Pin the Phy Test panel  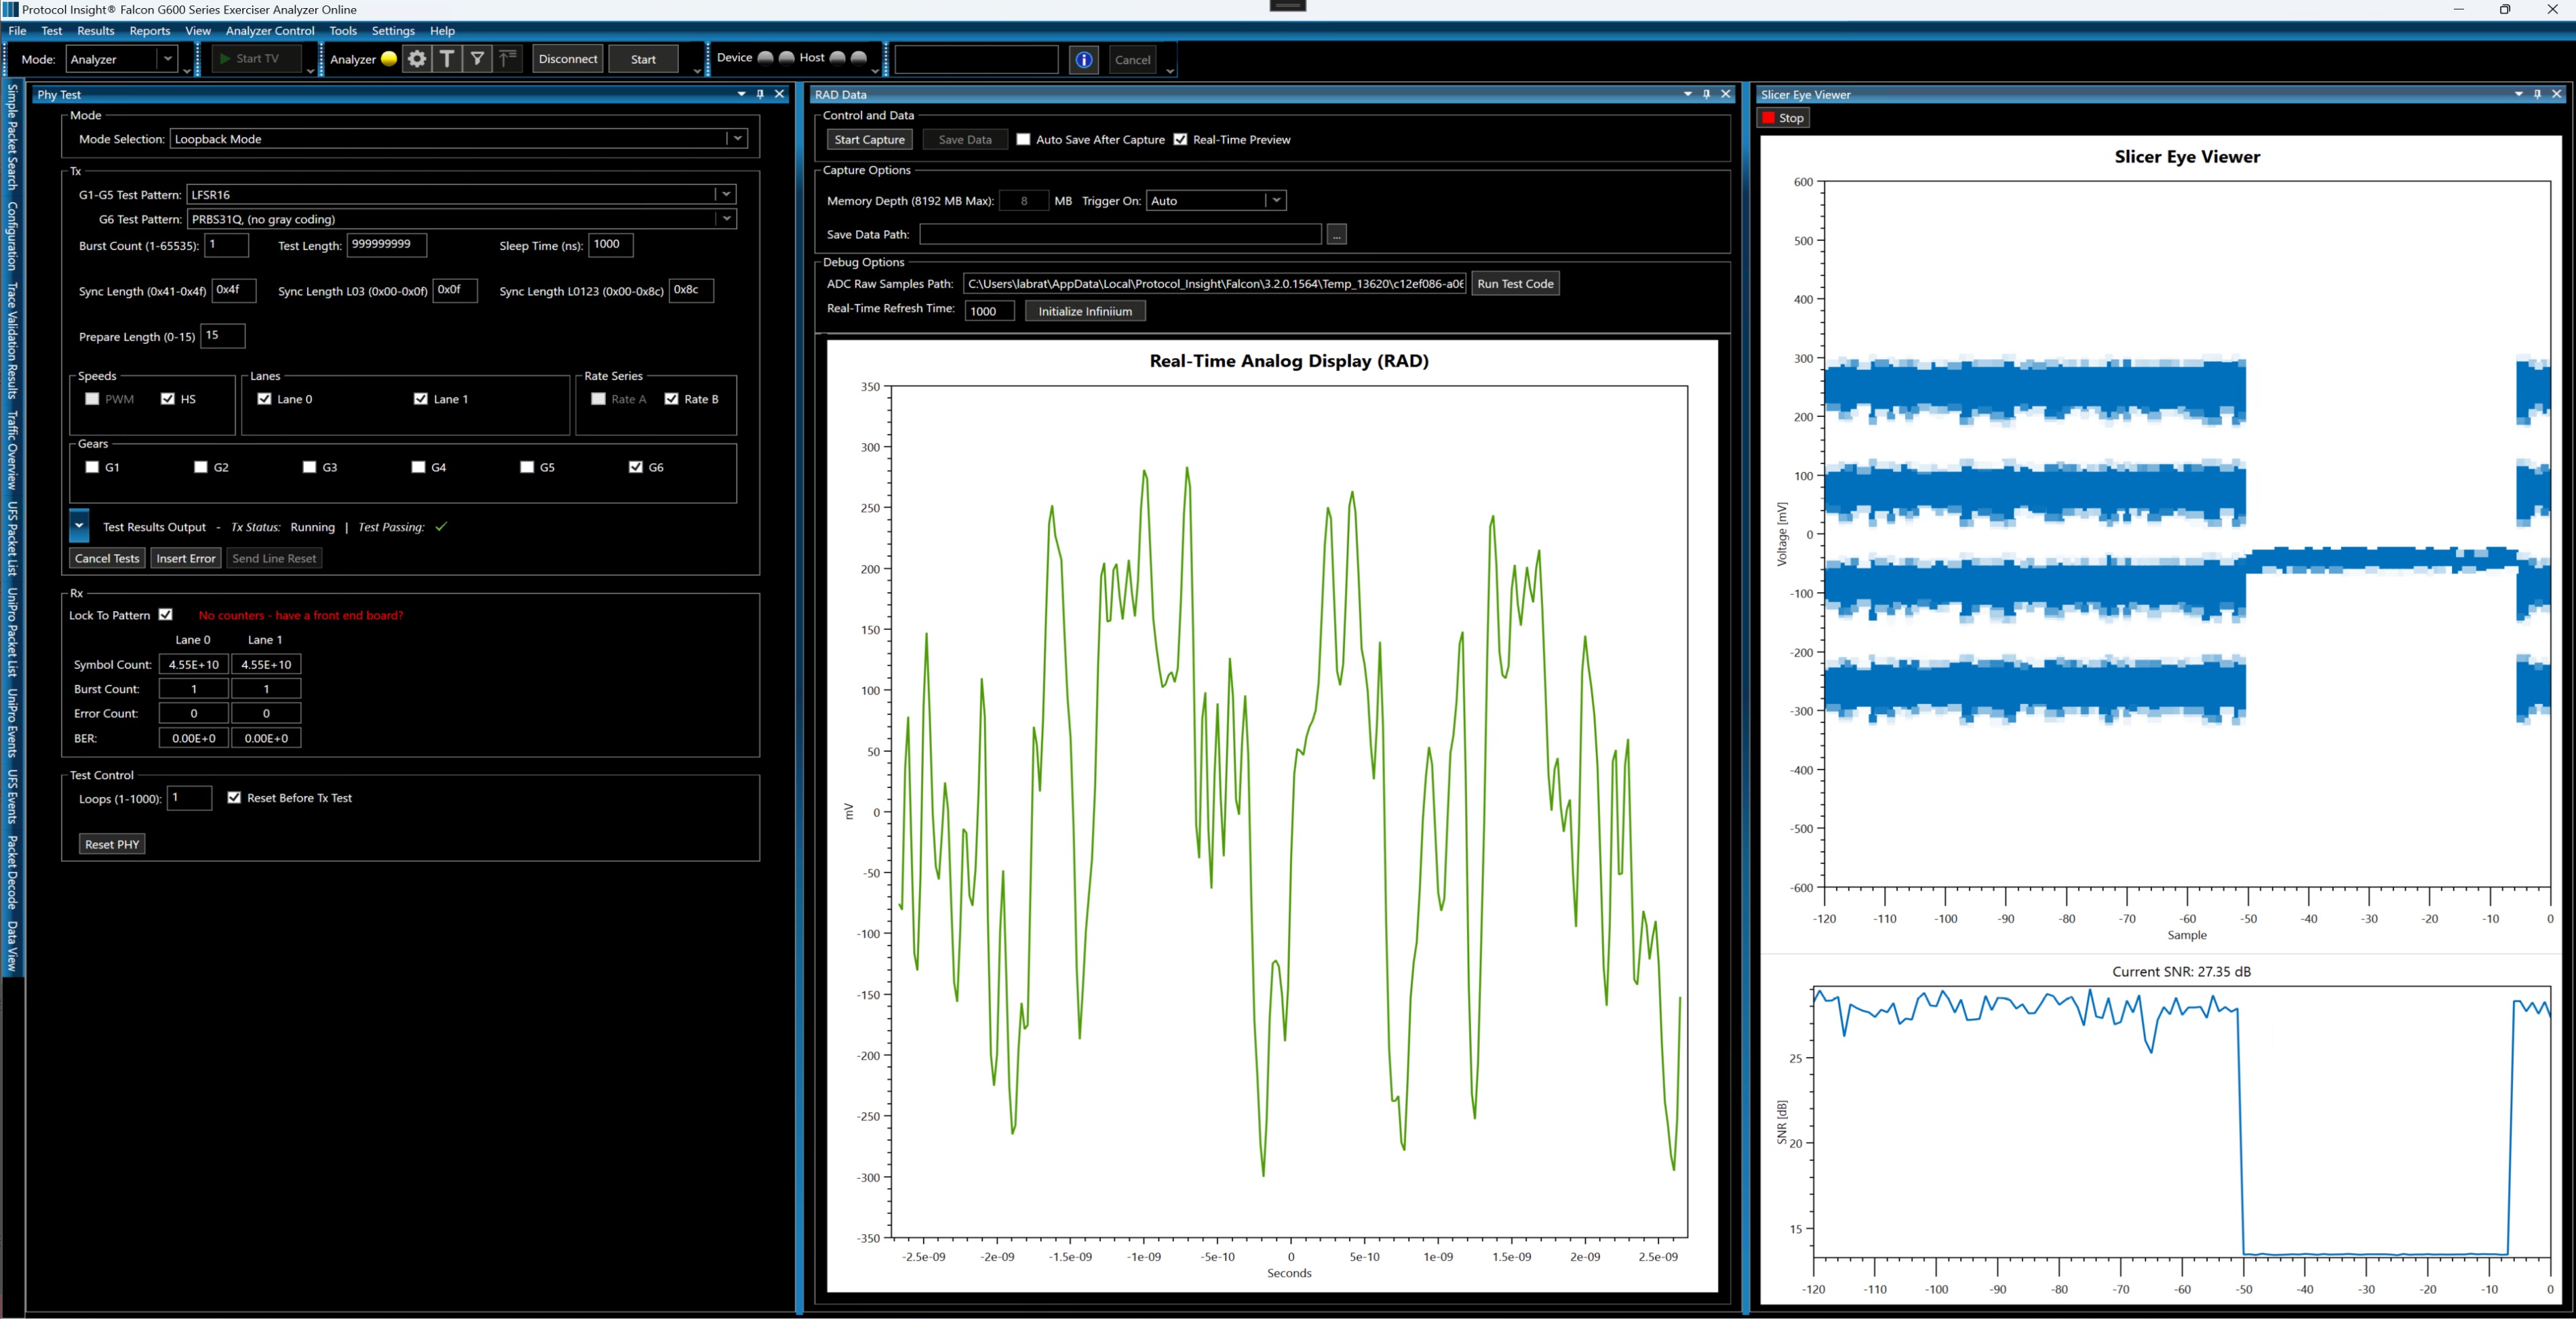761,94
